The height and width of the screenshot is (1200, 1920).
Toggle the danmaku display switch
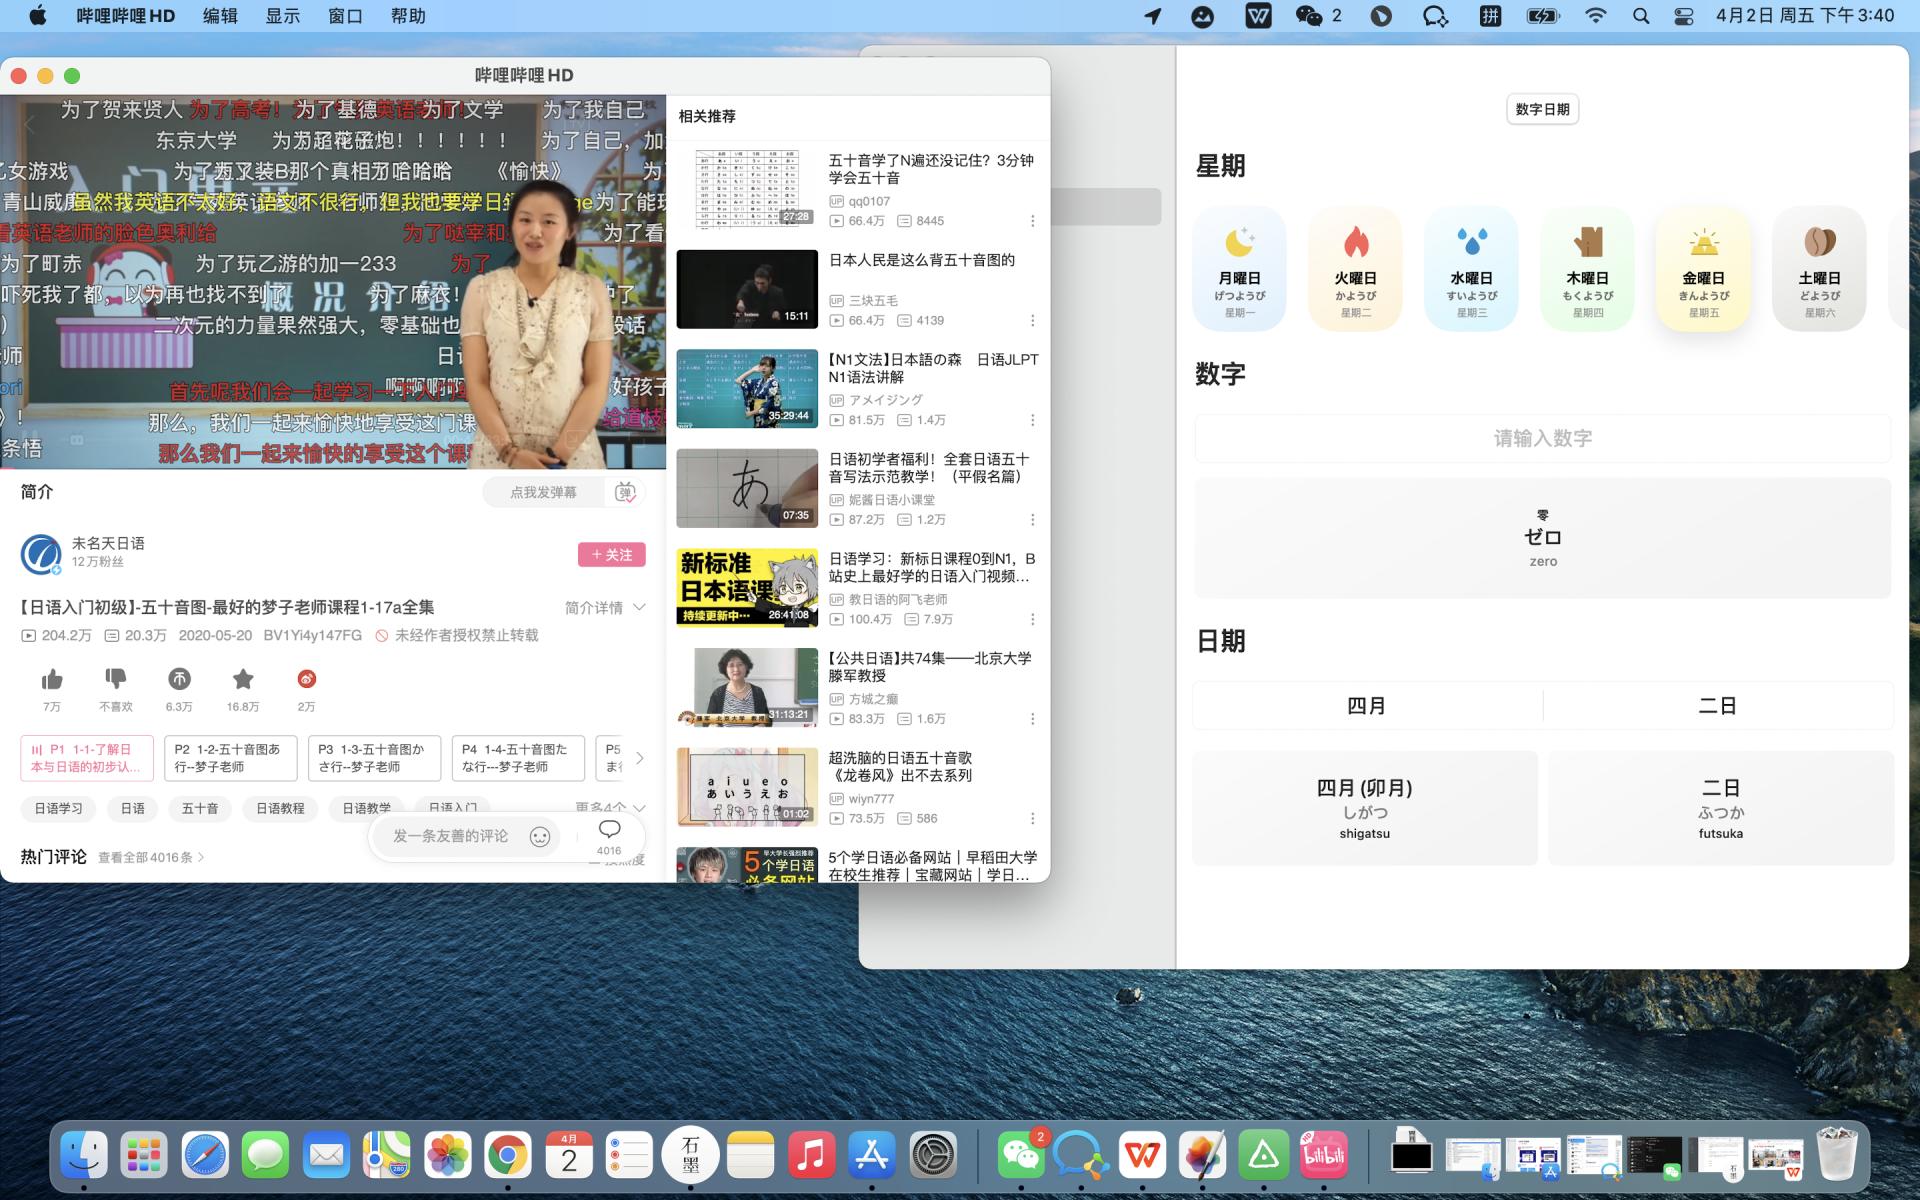point(627,492)
